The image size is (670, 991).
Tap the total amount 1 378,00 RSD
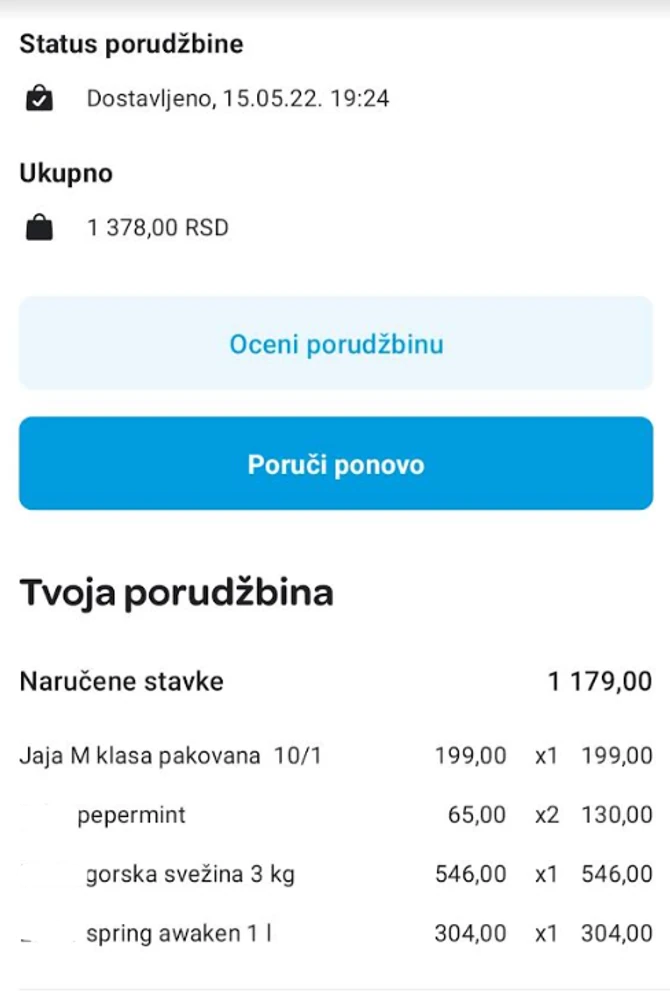coord(159,226)
